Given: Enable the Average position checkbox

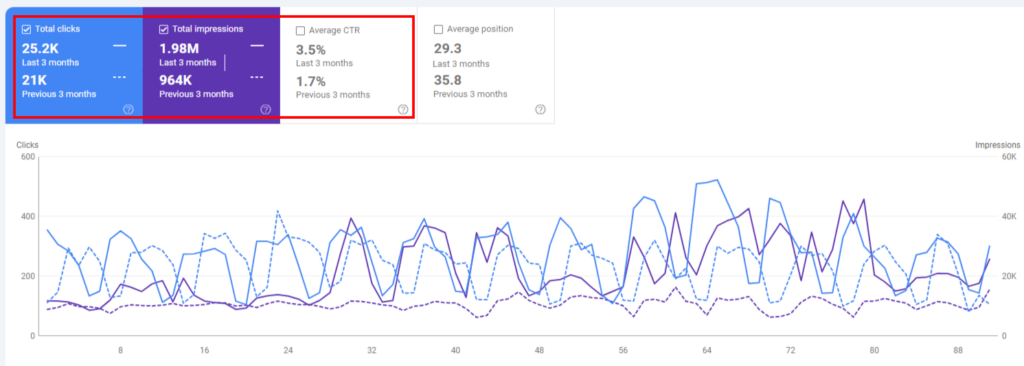Looking at the screenshot, I should 438,29.
